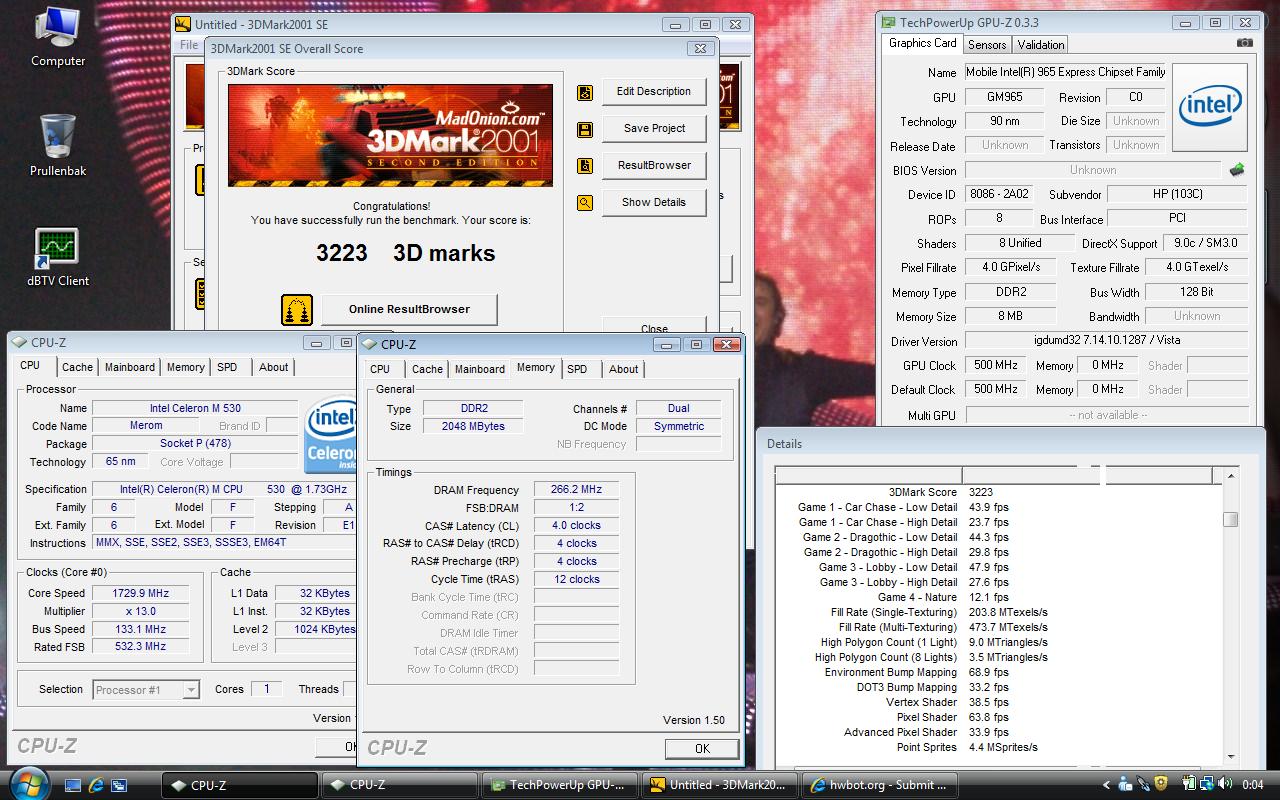Click the Switch between windows quick launch icon

[x=120, y=785]
